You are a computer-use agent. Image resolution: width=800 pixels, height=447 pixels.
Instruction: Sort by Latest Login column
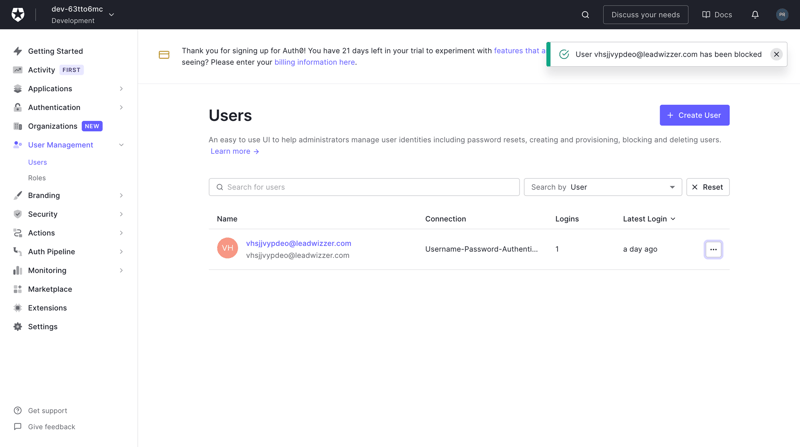click(x=649, y=219)
